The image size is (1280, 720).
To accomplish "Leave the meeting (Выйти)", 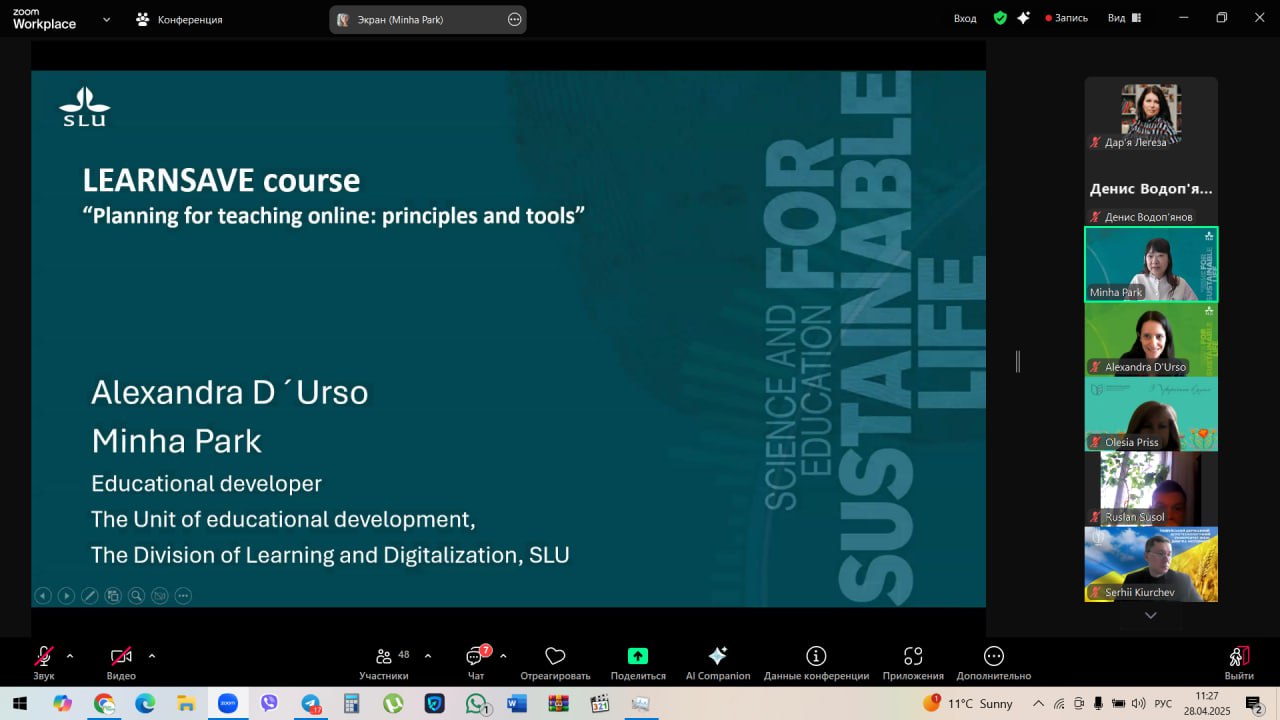I will coord(1239,663).
